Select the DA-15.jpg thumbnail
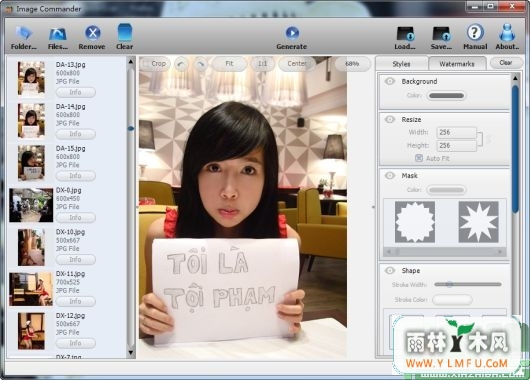The height and width of the screenshot is (380, 530). click(x=31, y=163)
